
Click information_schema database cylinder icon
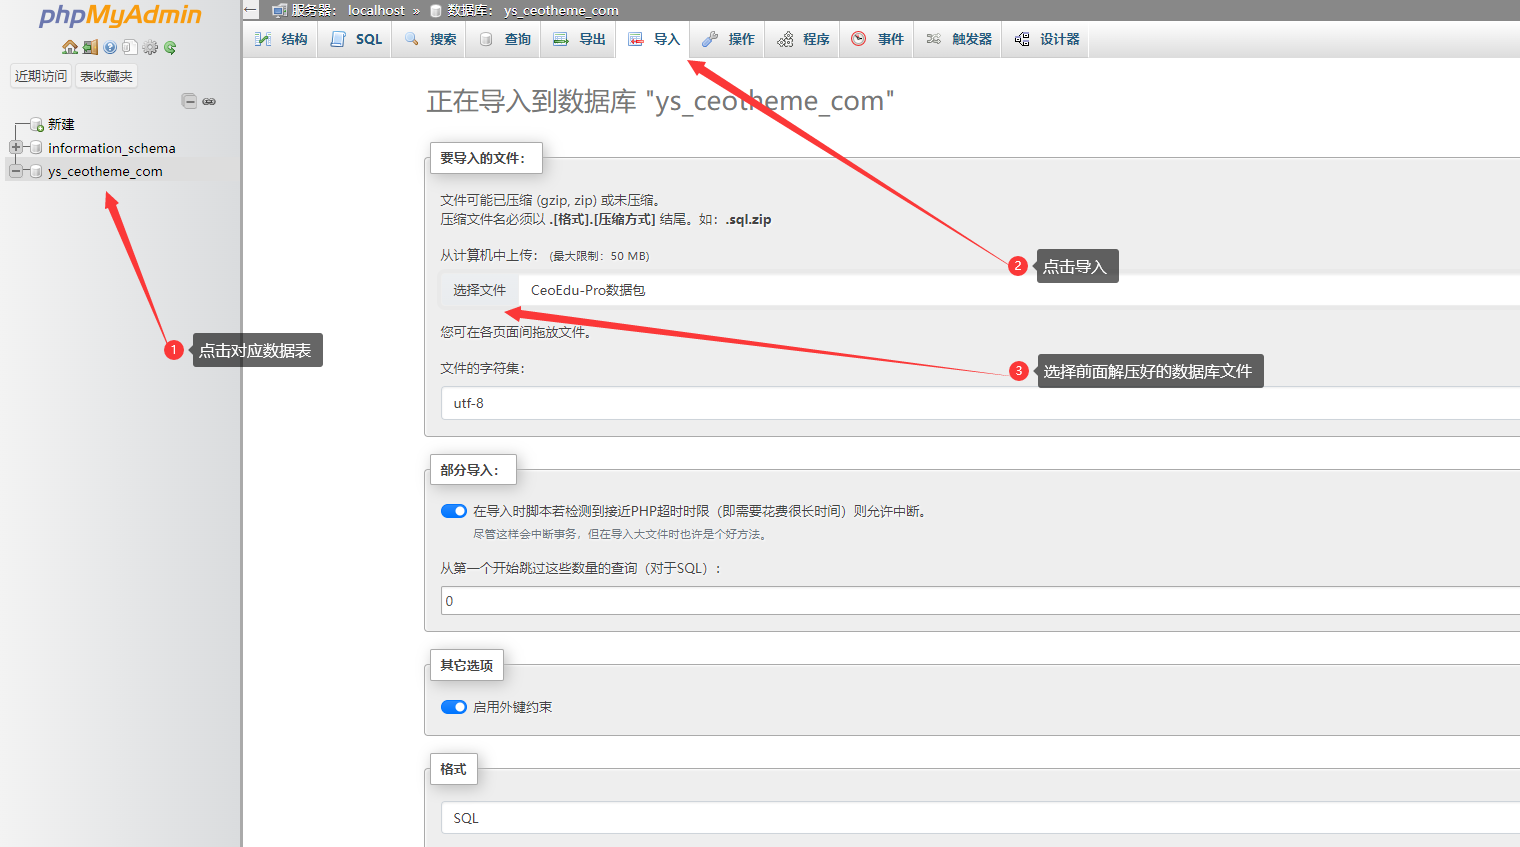(37, 148)
